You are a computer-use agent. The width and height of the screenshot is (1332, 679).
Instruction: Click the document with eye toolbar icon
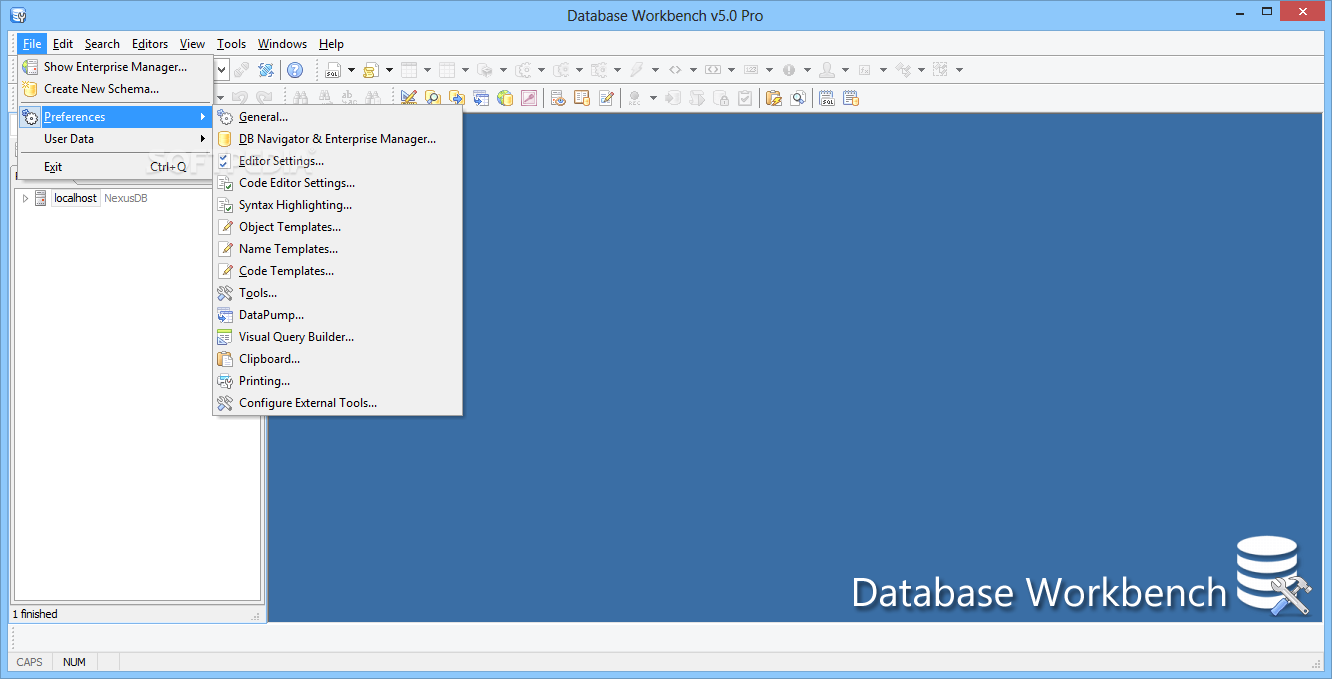pyautogui.click(x=558, y=98)
